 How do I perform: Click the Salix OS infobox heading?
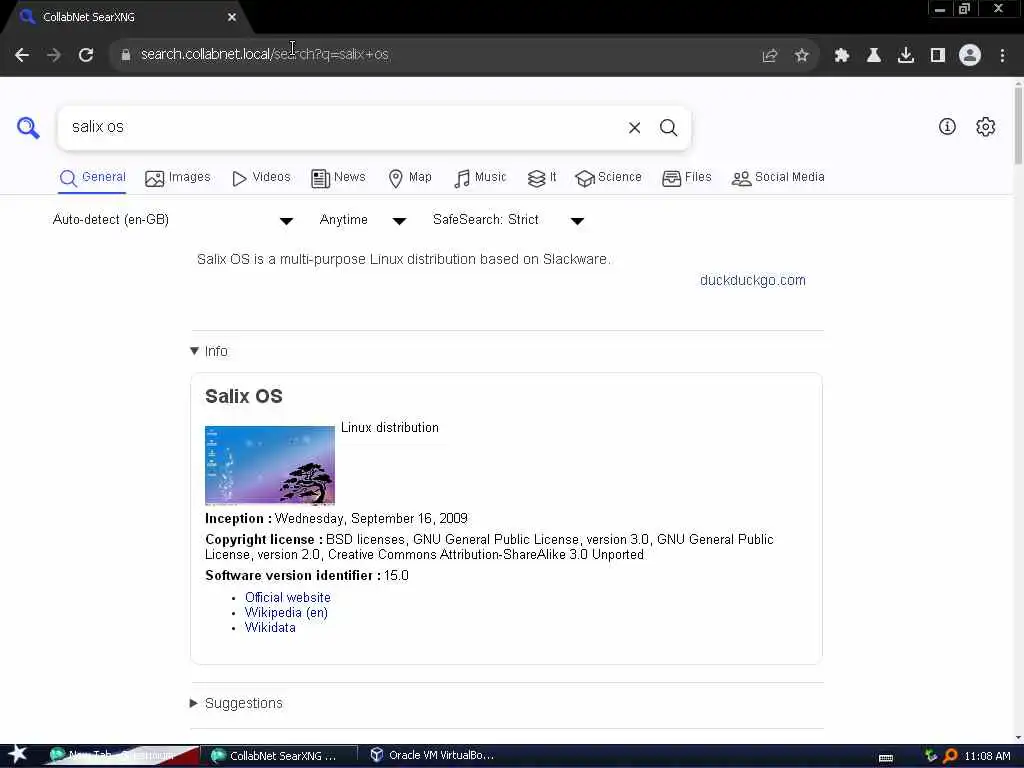(x=244, y=396)
